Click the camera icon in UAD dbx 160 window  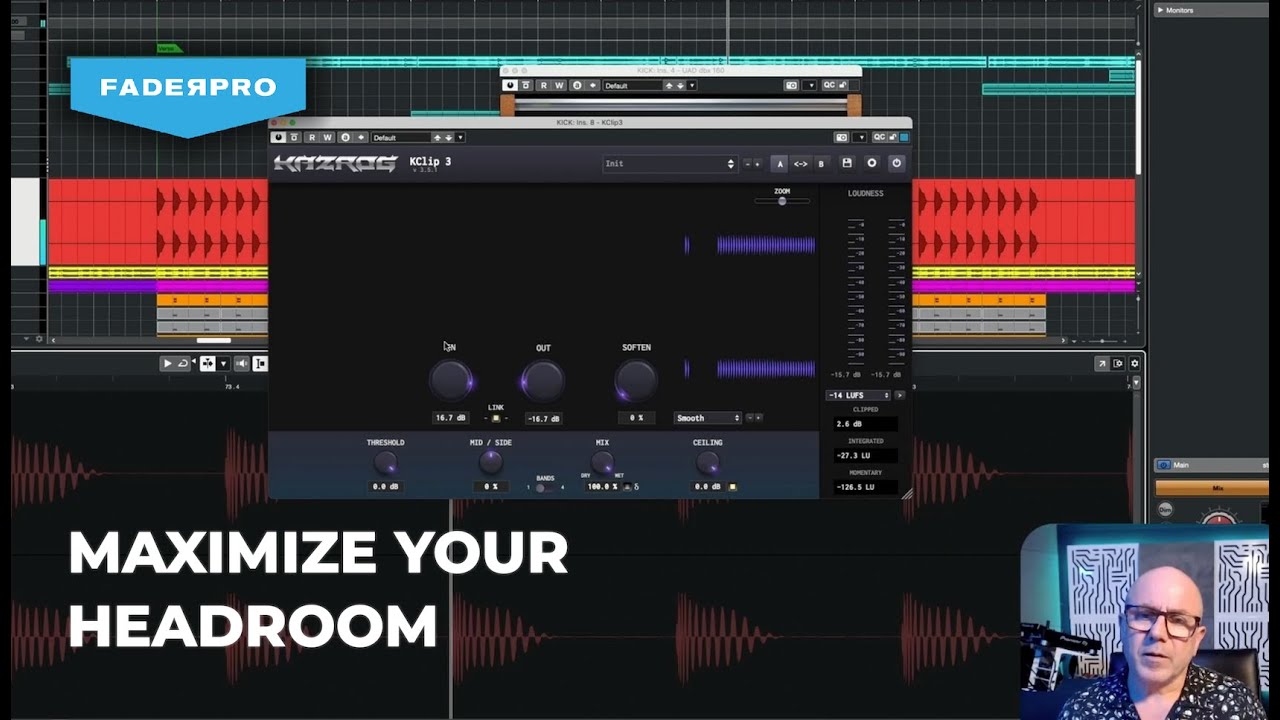pos(792,85)
